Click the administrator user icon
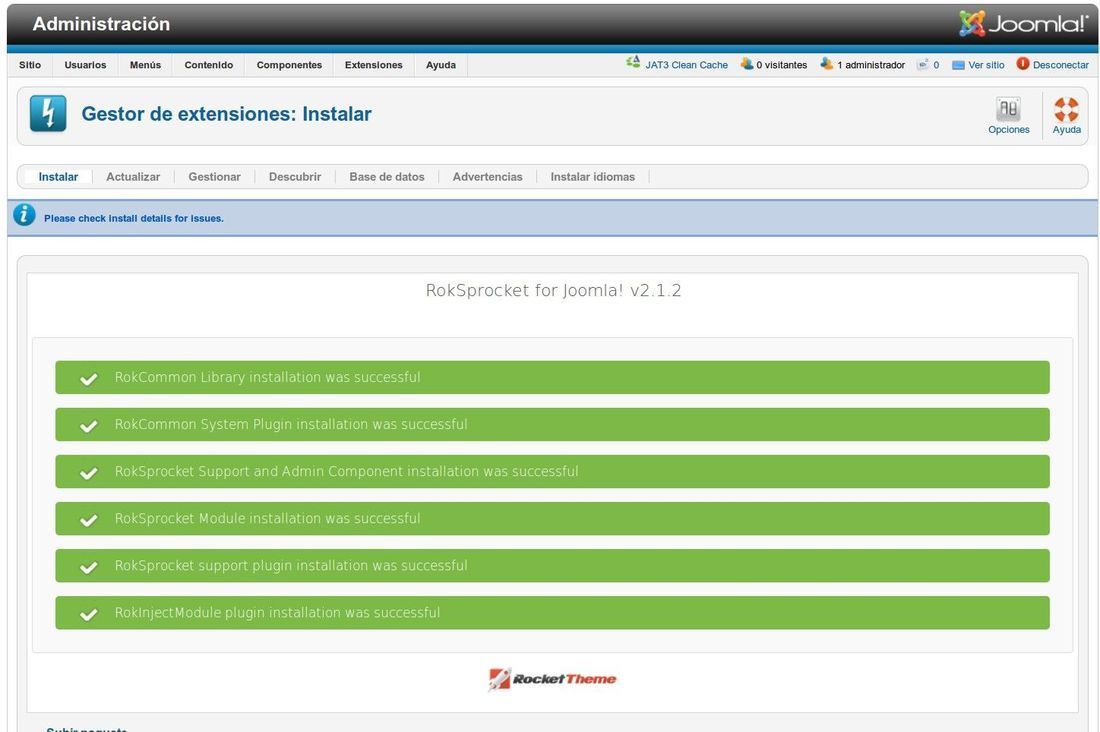 (827, 64)
